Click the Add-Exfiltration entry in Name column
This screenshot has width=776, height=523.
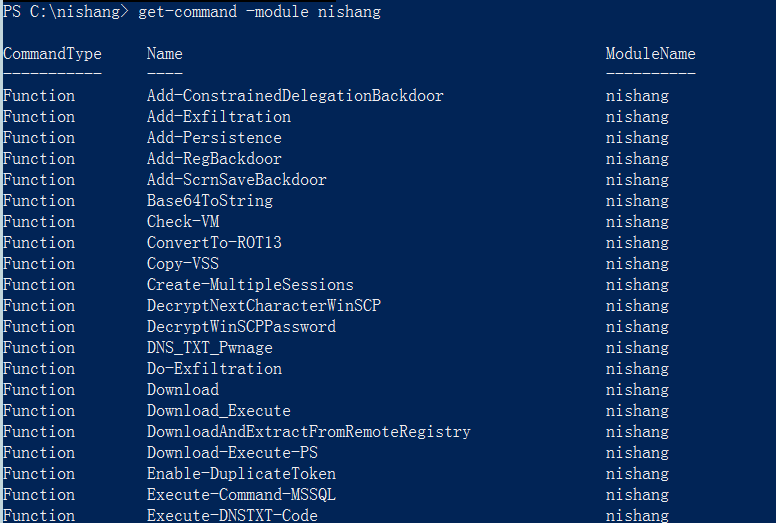coord(219,117)
